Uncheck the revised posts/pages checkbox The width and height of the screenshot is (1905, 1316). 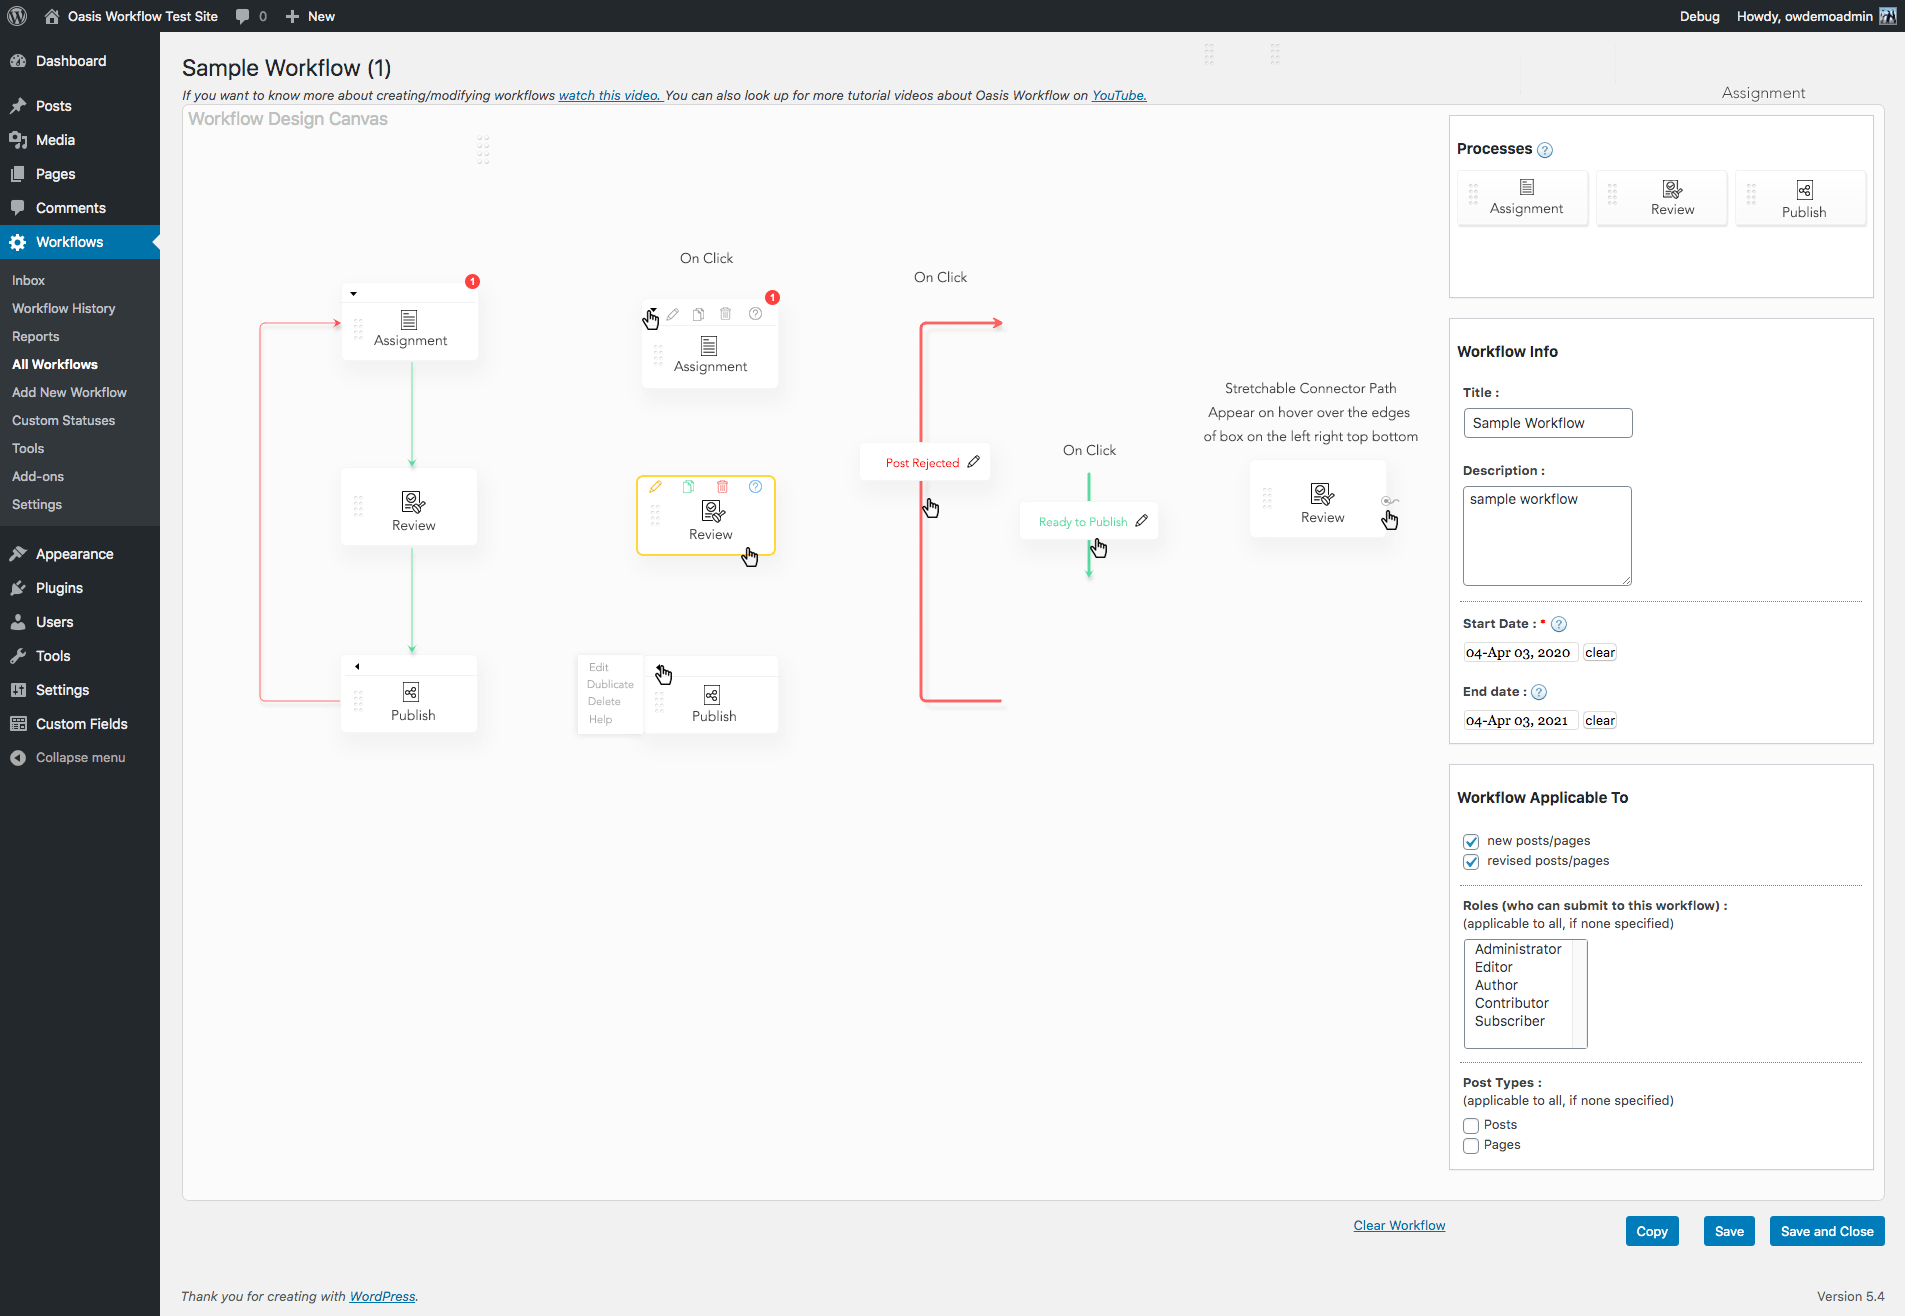pos(1471,861)
